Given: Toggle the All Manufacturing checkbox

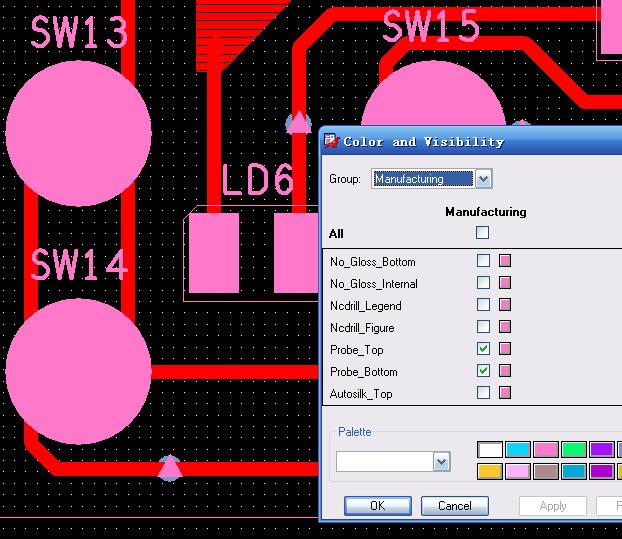Looking at the screenshot, I should (482, 232).
